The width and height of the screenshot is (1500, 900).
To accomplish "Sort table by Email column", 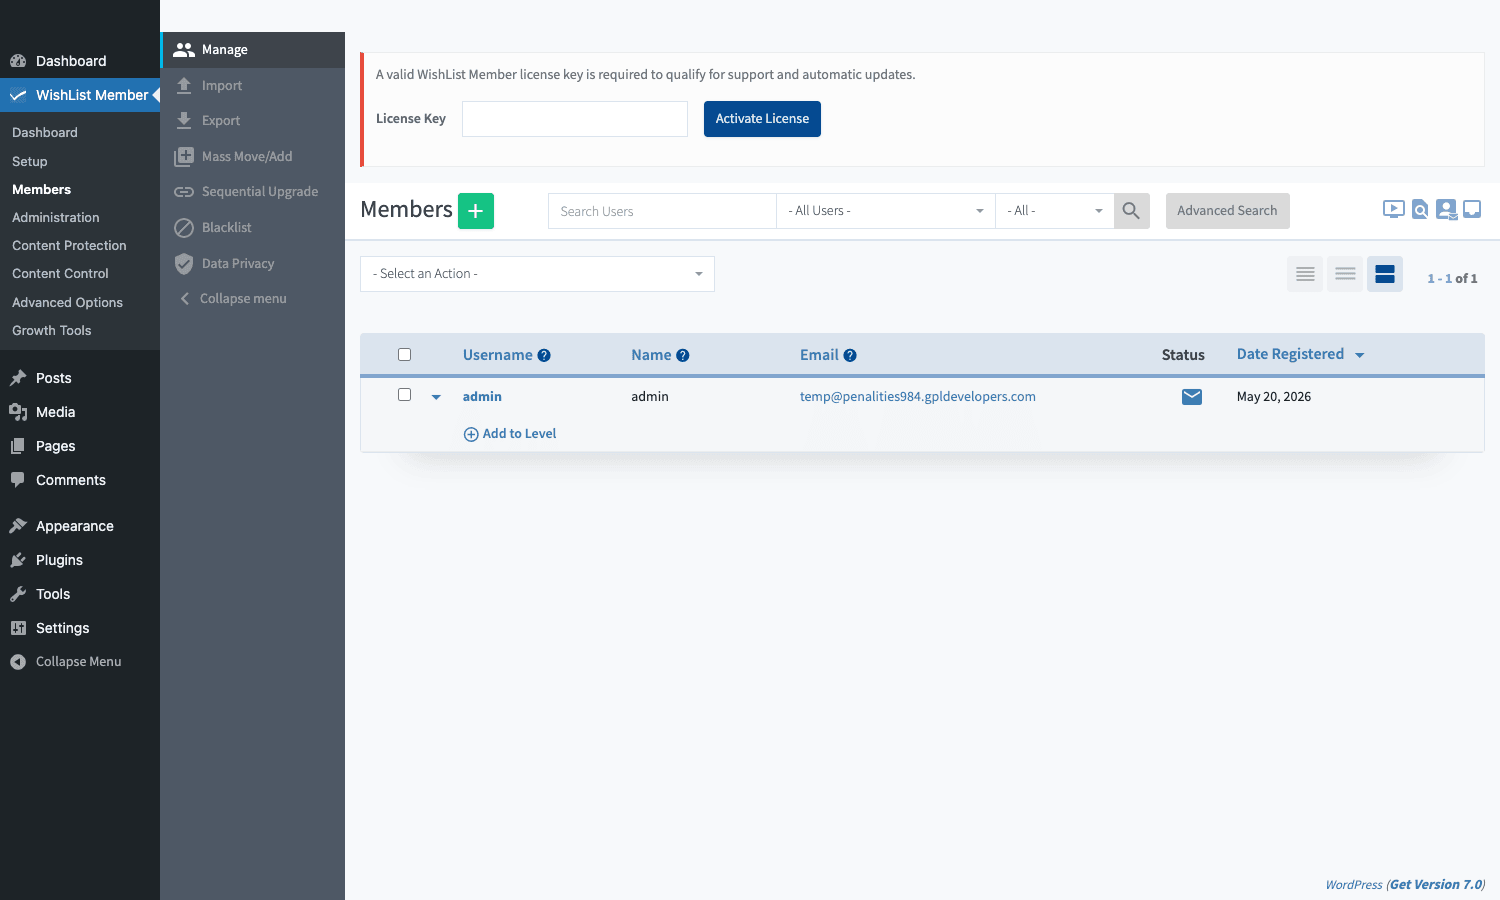I will pos(819,355).
